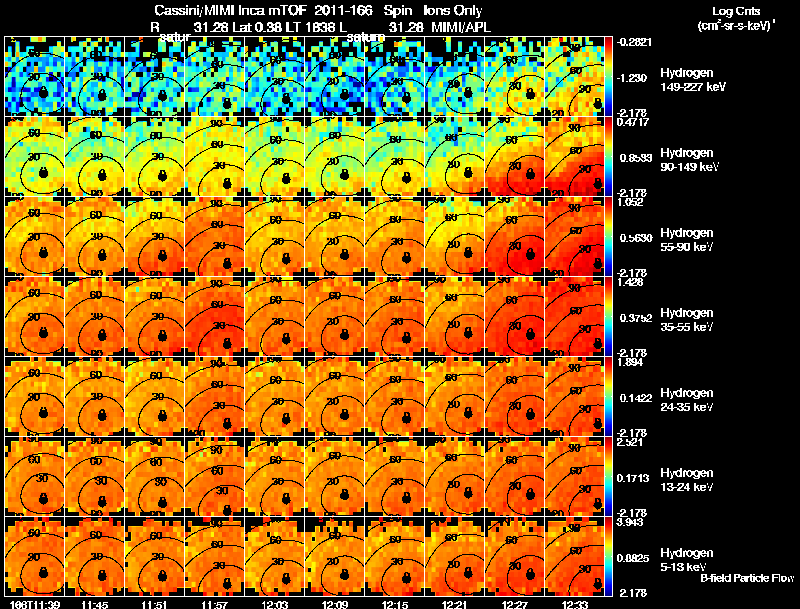Click the "Hydrogen 13-24 keV" row label
Image resolution: width=800 pixels, height=609 pixels.
(x=687, y=480)
